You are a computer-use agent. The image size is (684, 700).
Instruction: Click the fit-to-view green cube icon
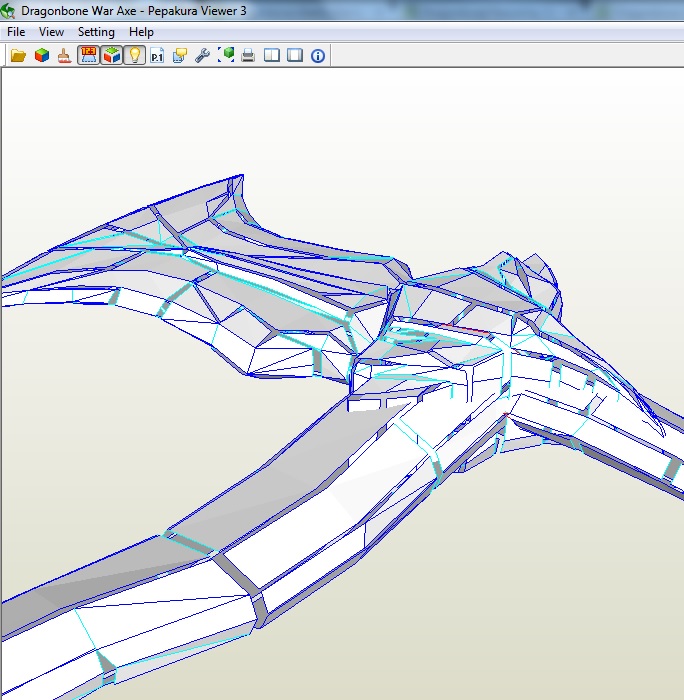(226, 56)
